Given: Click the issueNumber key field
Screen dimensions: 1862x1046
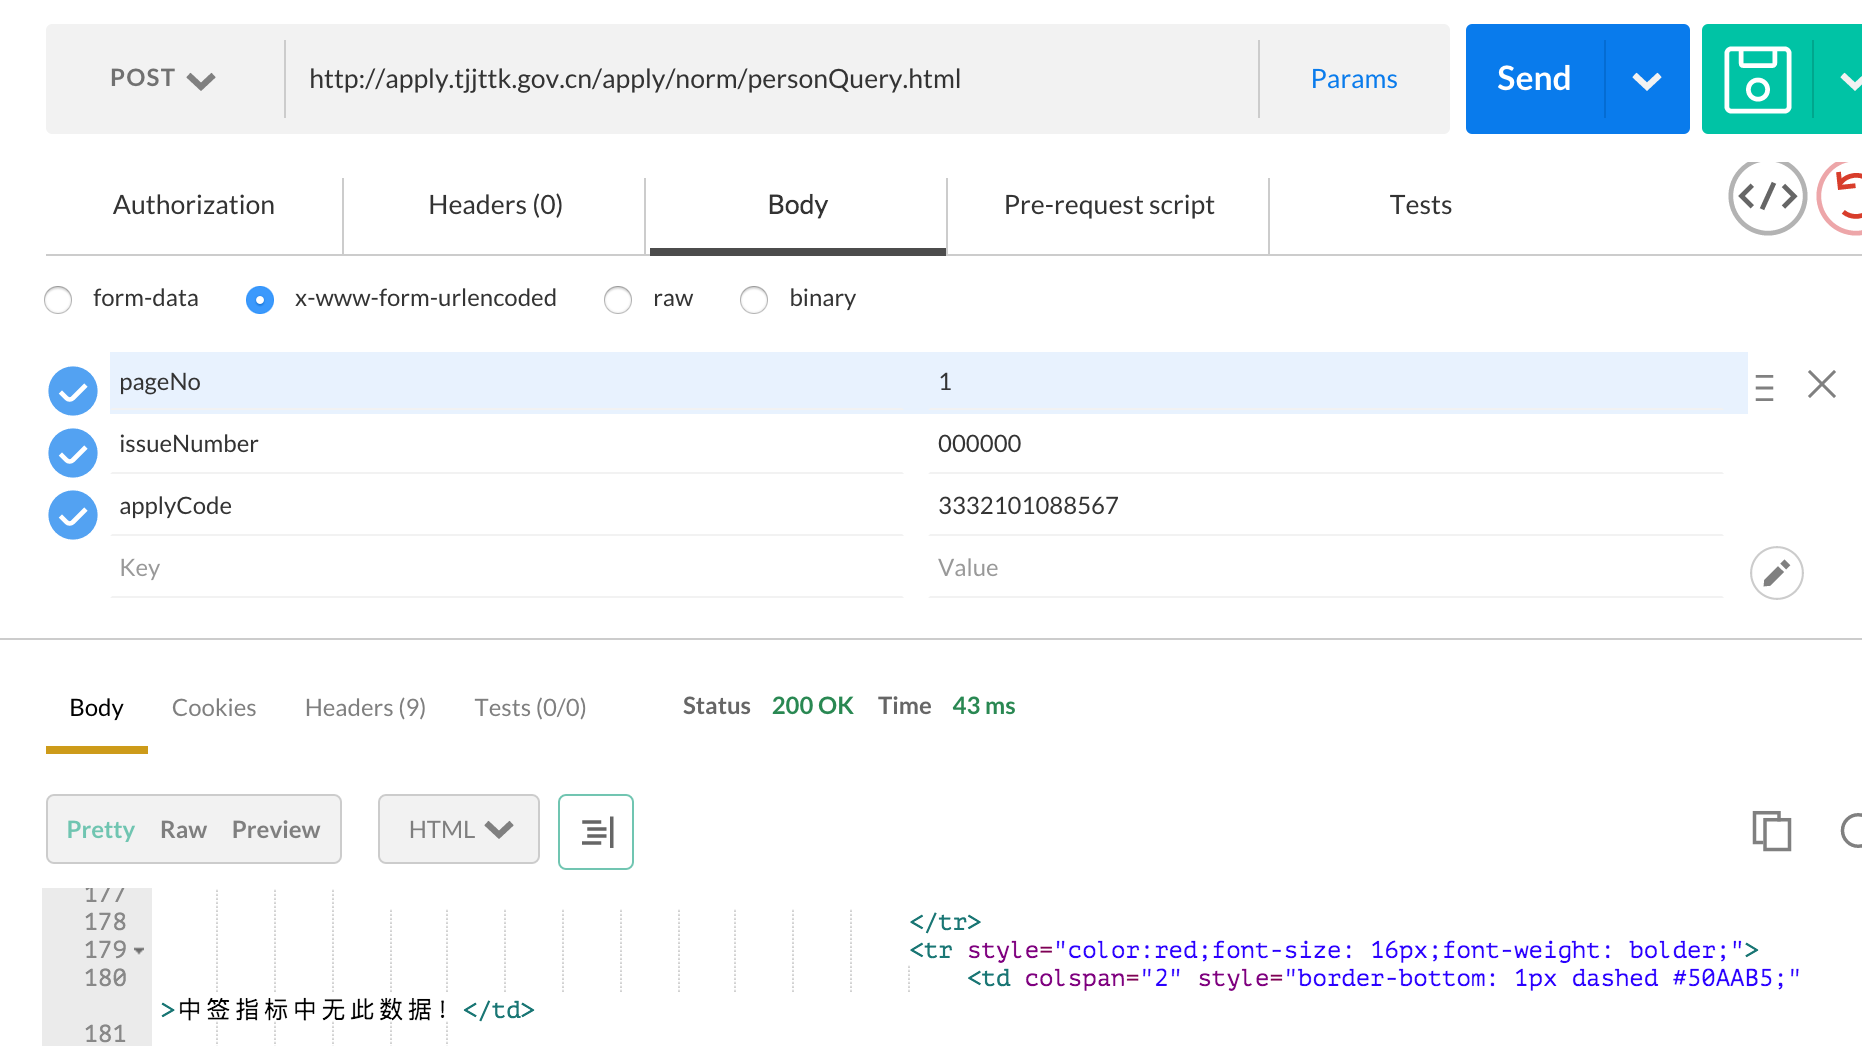Looking at the screenshot, I should point(507,444).
